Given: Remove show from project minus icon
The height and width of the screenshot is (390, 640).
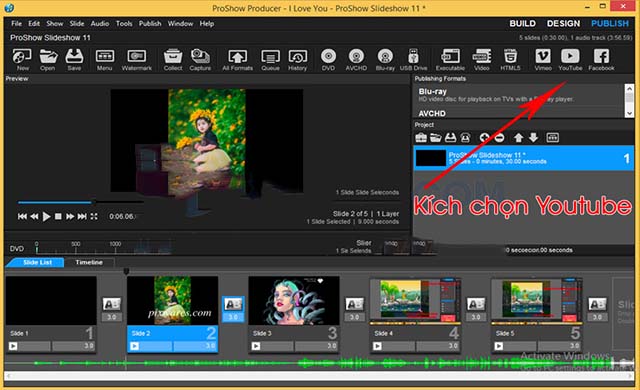Looking at the screenshot, I should (x=499, y=137).
